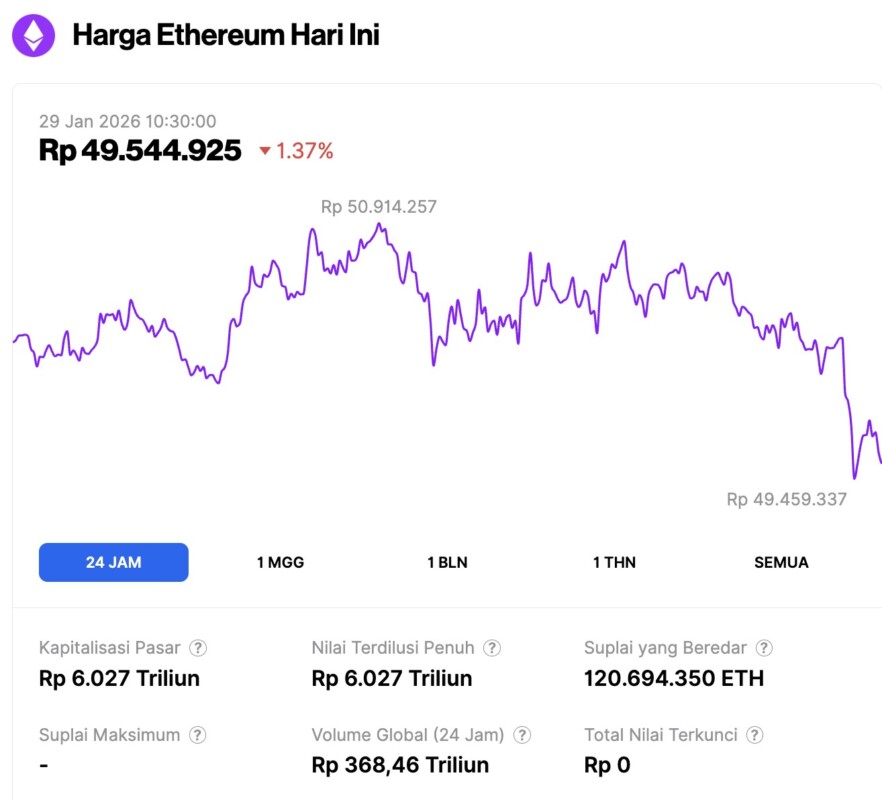Open the Suplai yang Beredar help icon
Screen dimensions: 882x800
[764, 648]
